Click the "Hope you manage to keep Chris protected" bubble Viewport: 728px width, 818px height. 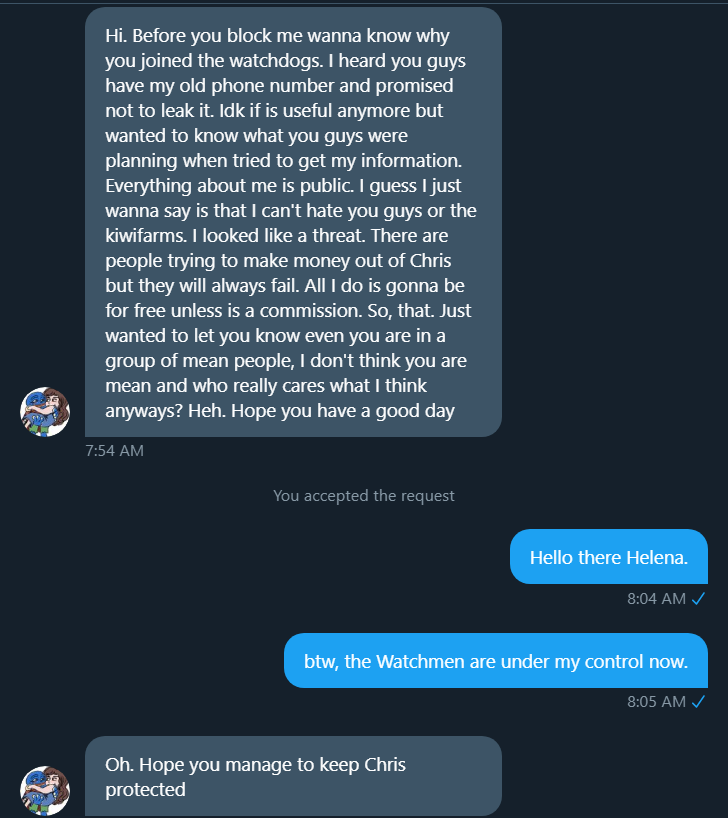293,777
